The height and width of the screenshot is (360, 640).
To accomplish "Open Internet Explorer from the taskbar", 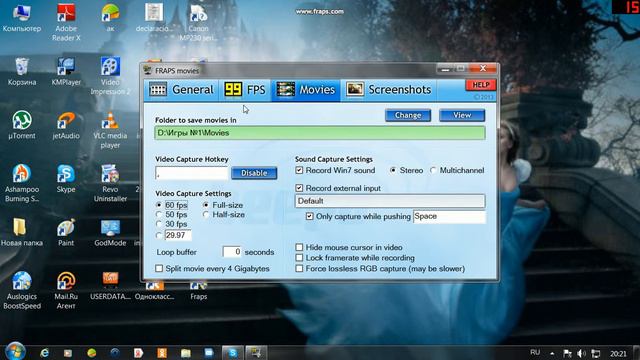I will tap(44, 353).
